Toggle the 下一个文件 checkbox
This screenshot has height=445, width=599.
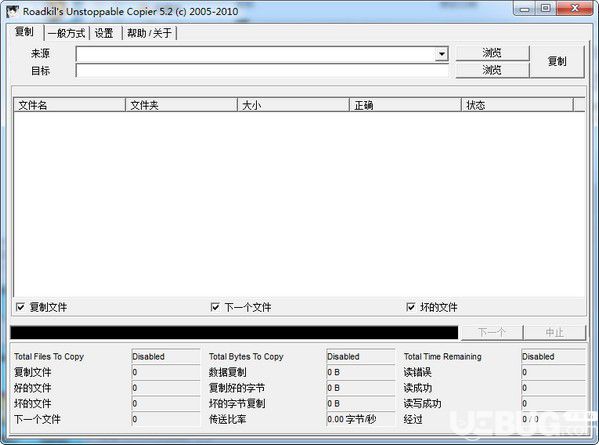[x=215, y=307]
